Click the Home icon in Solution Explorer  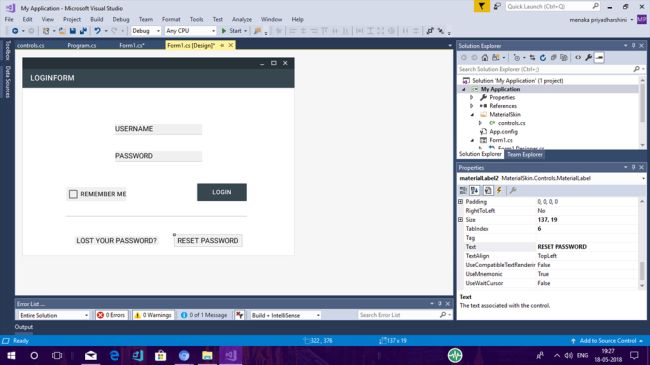click(x=485, y=58)
